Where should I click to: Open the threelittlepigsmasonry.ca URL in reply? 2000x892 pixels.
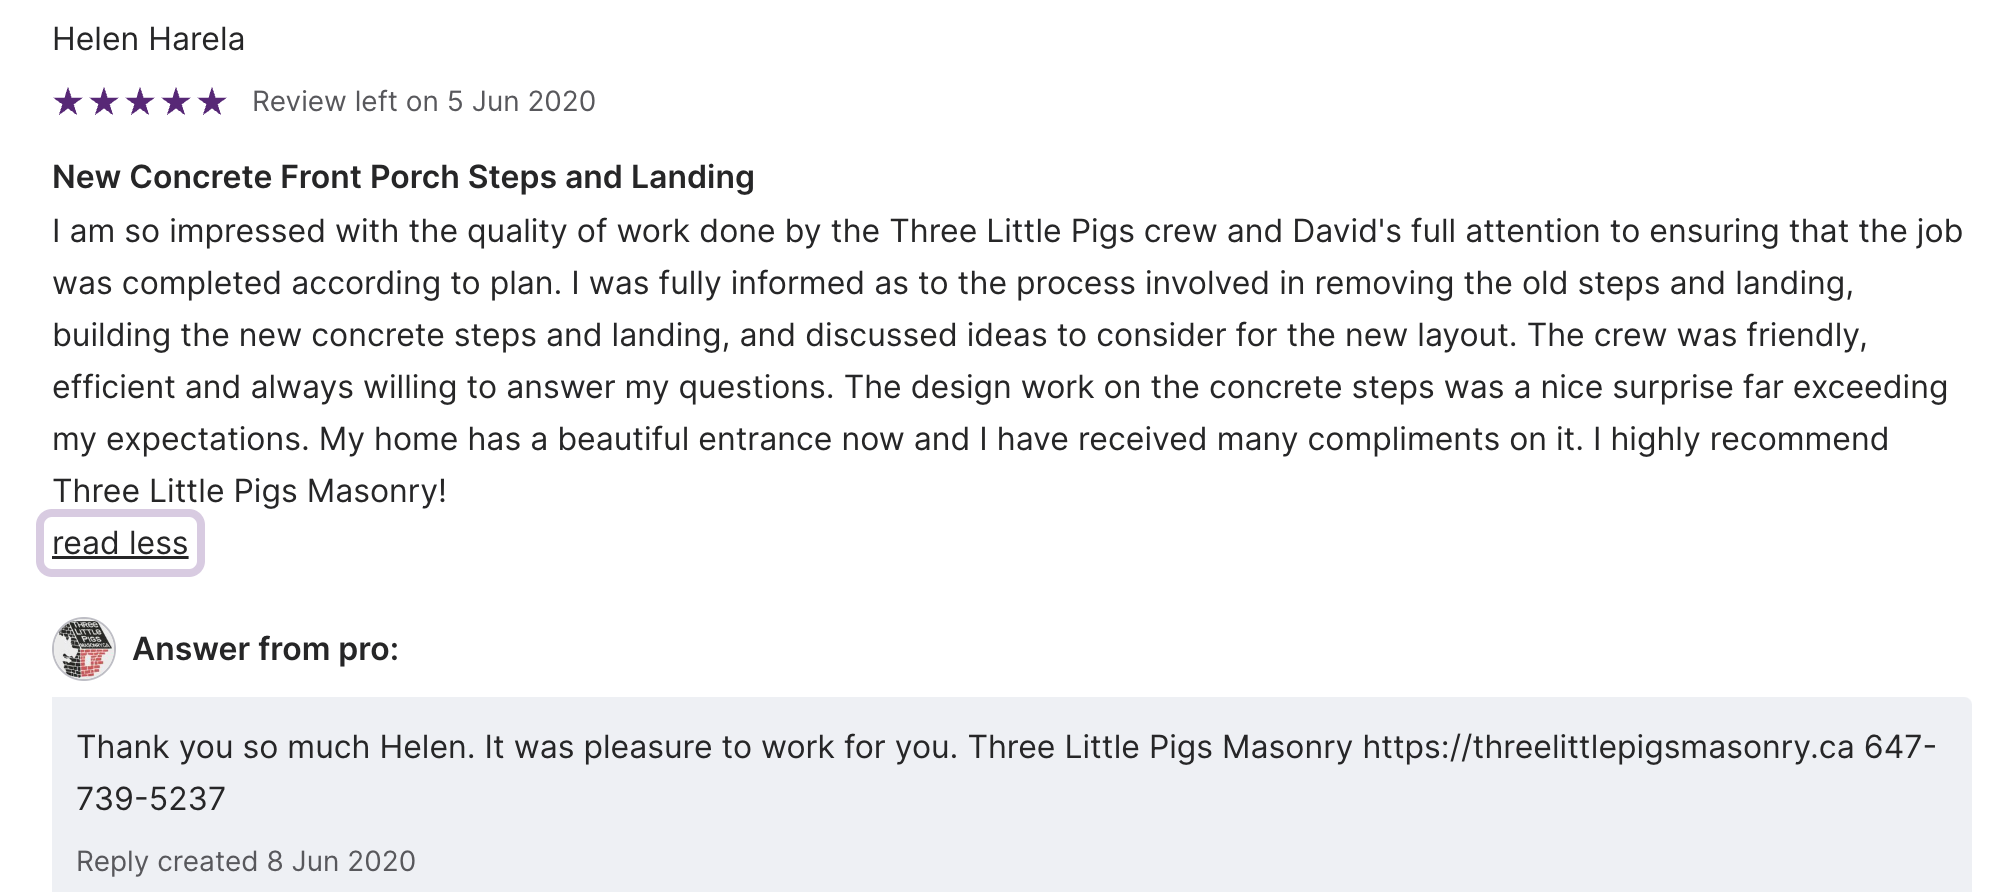[1608, 747]
